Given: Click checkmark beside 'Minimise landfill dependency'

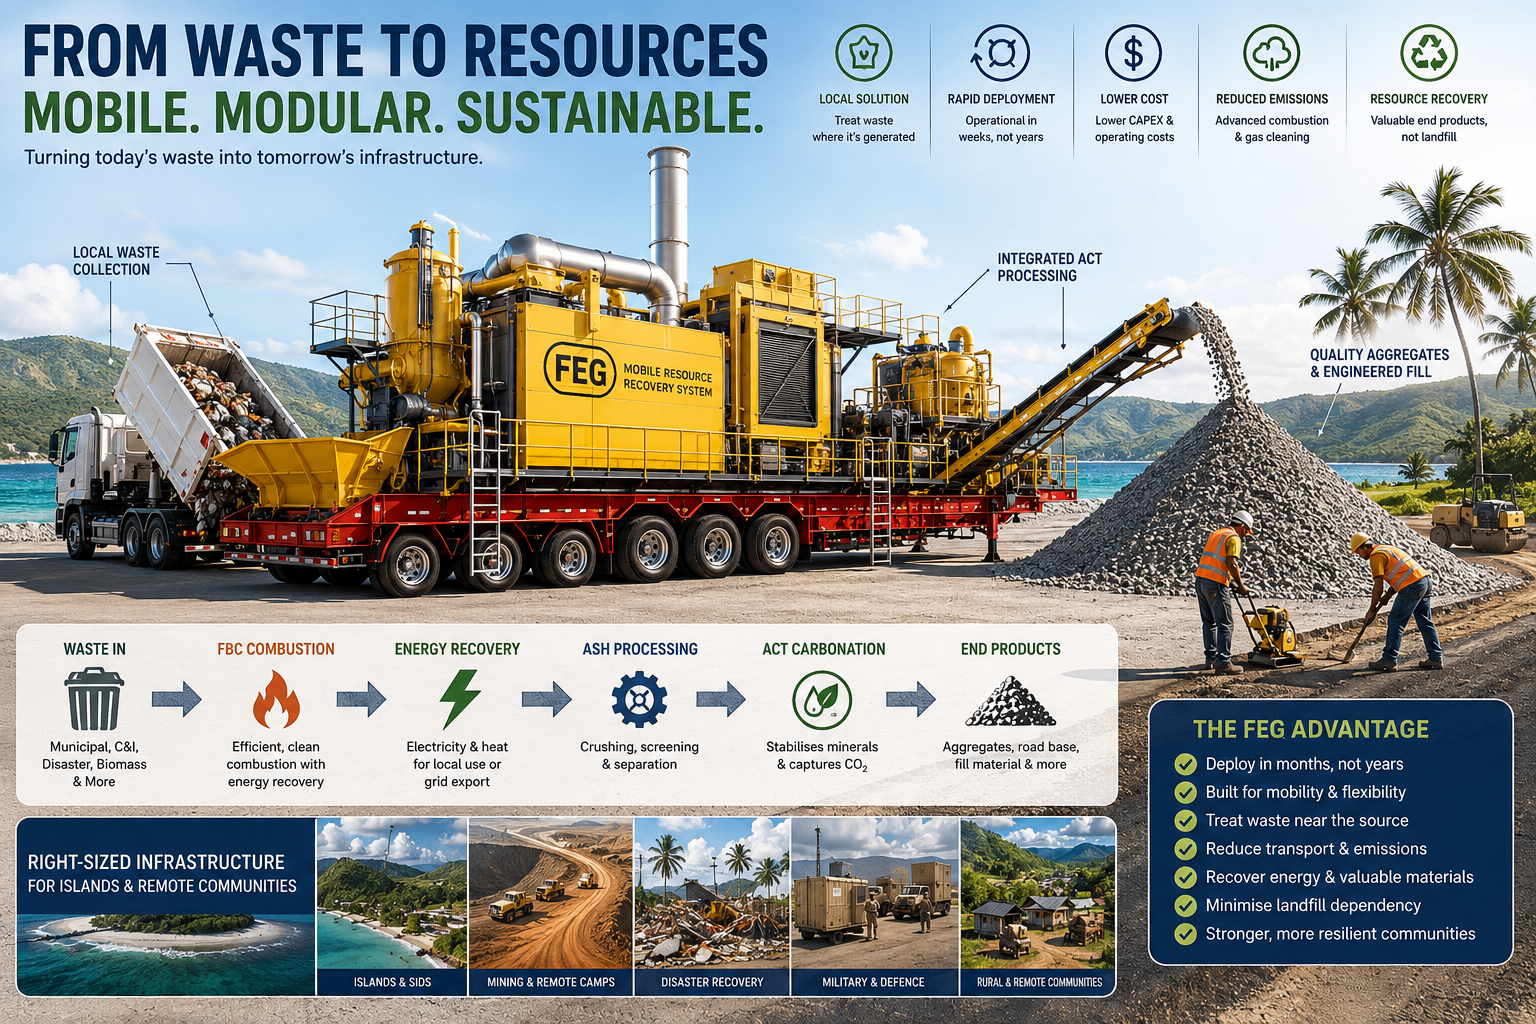Looking at the screenshot, I should click(x=1185, y=906).
